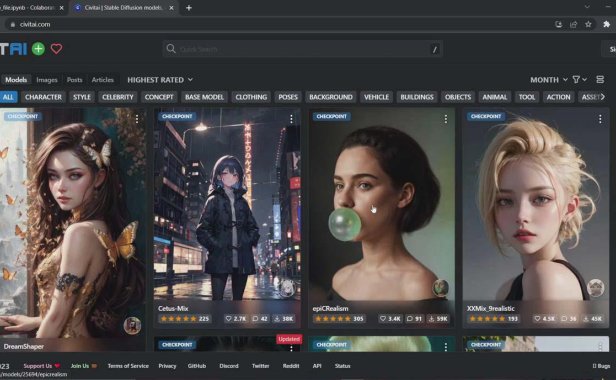Click the XXMix_9realistic likes count 4.5K
616x380 pixels.
544,319
